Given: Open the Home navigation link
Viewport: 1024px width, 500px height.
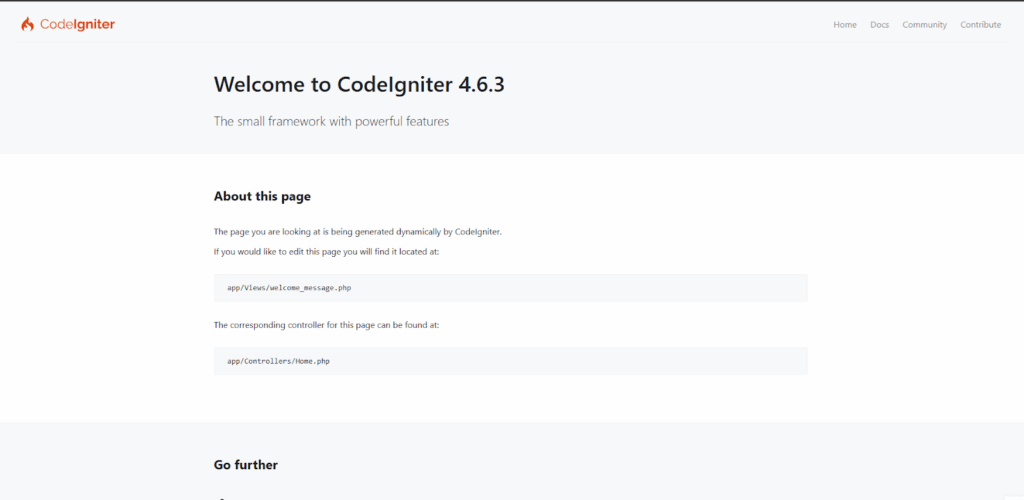Looking at the screenshot, I should tap(845, 25).
